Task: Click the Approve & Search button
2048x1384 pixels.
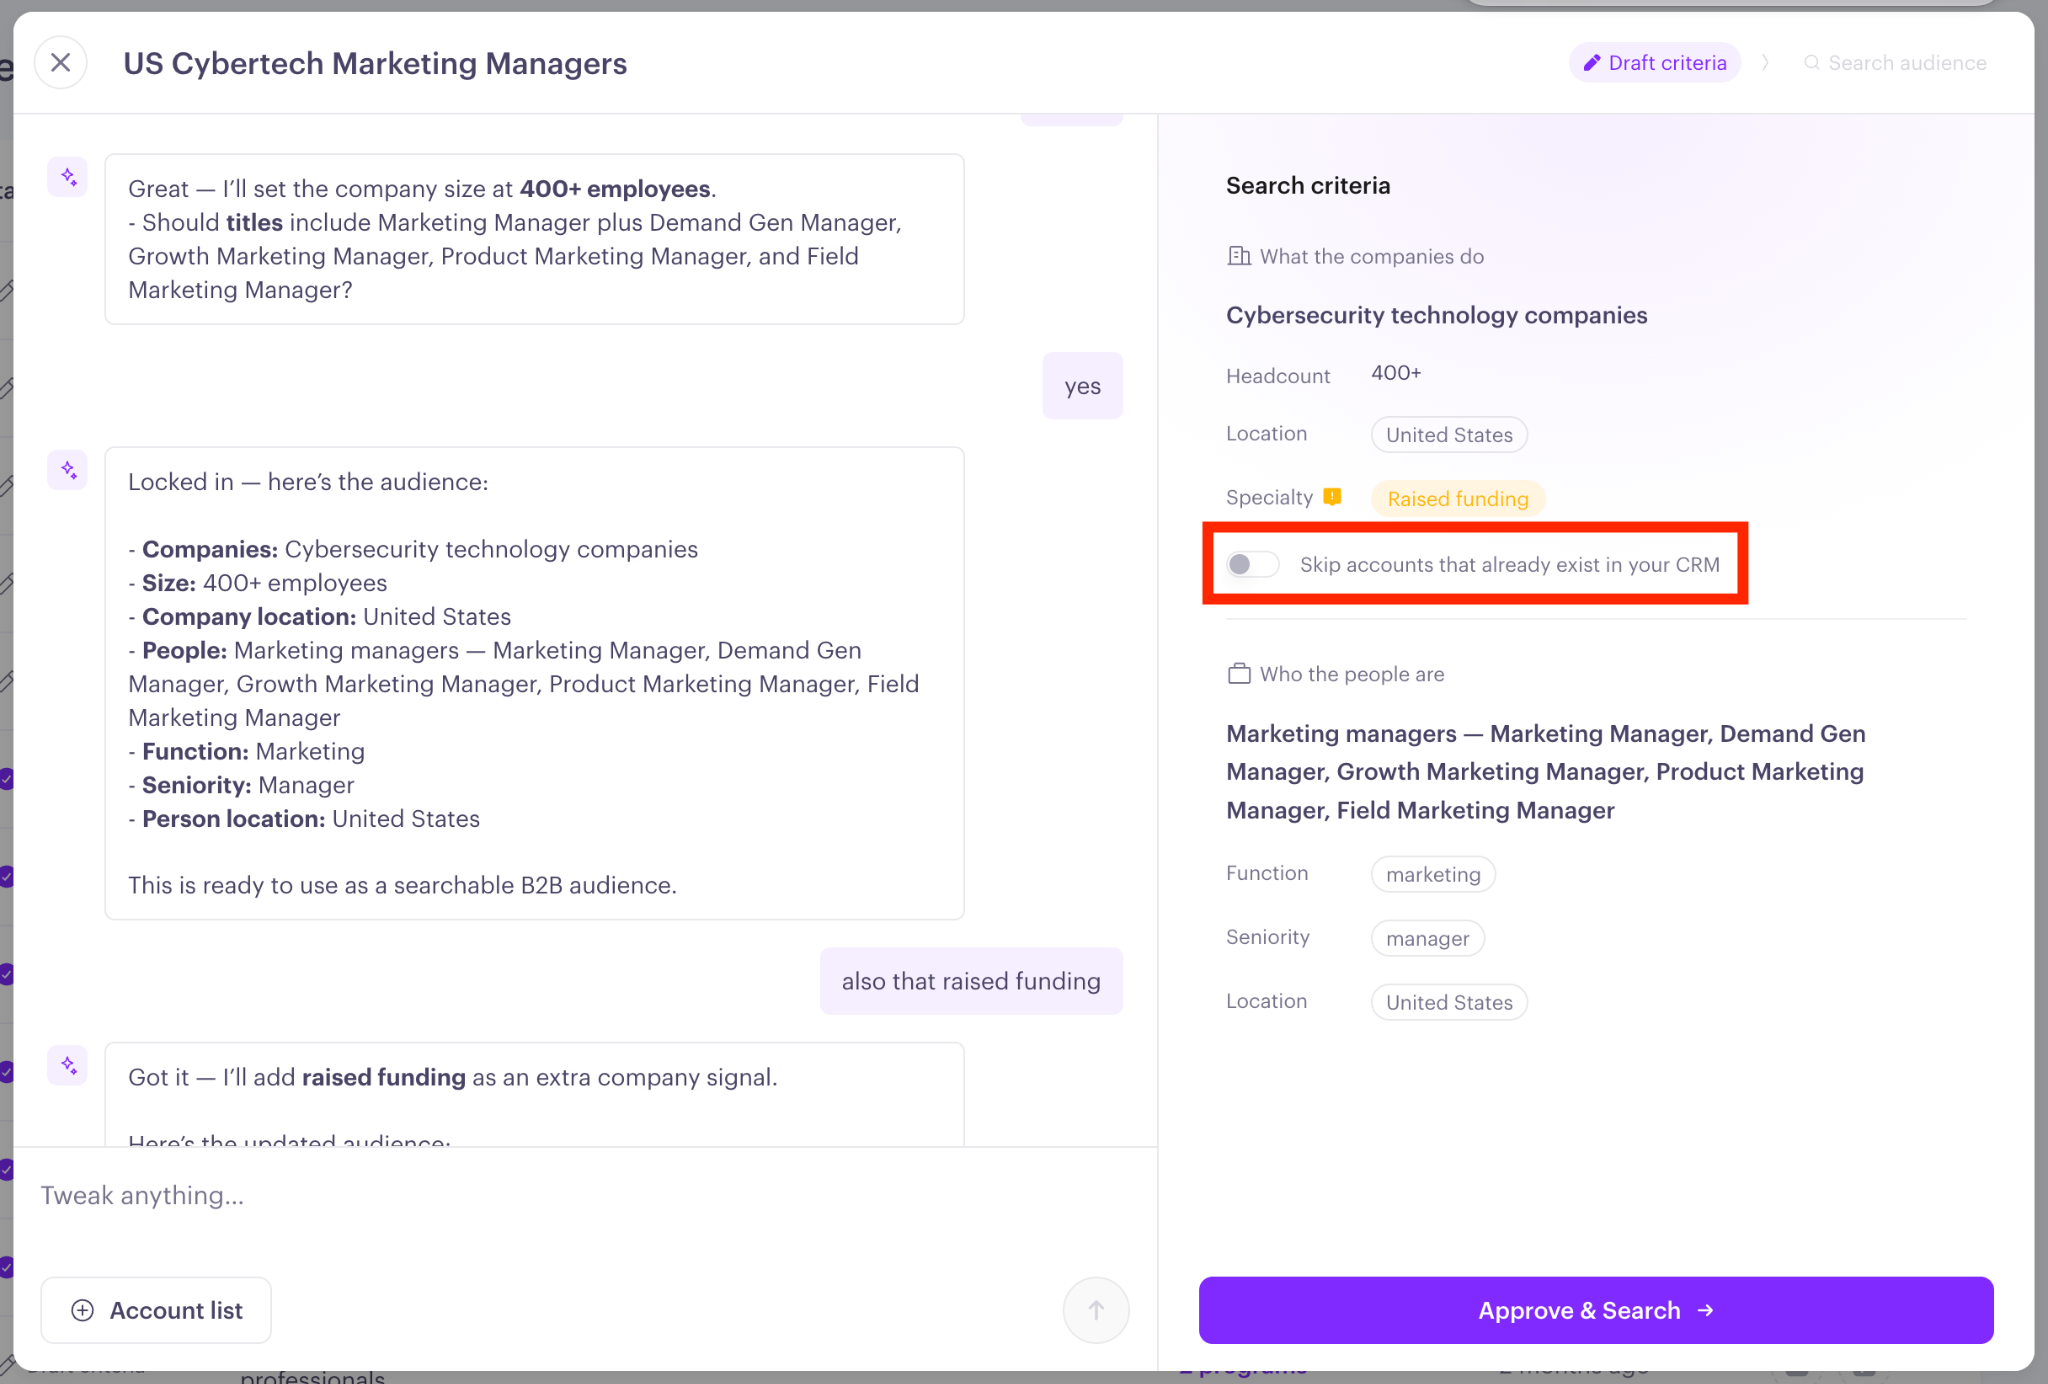Action: [1596, 1310]
